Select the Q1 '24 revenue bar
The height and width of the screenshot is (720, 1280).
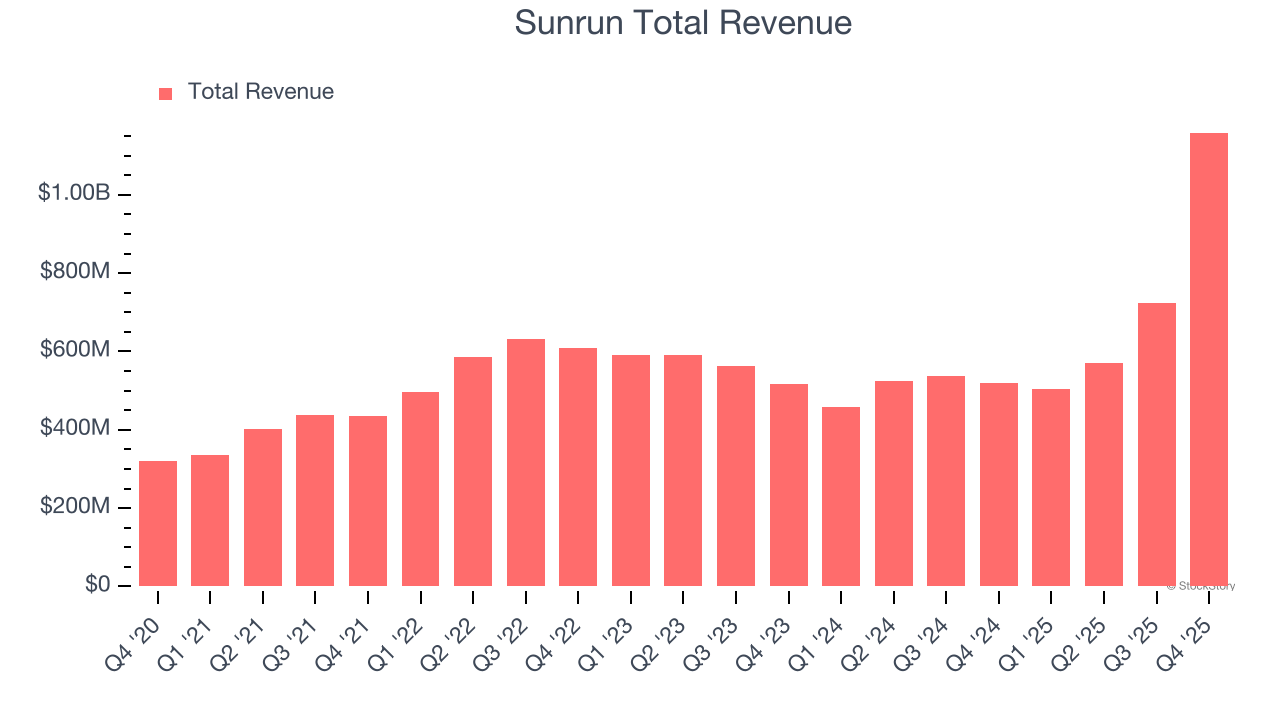click(841, 496)
